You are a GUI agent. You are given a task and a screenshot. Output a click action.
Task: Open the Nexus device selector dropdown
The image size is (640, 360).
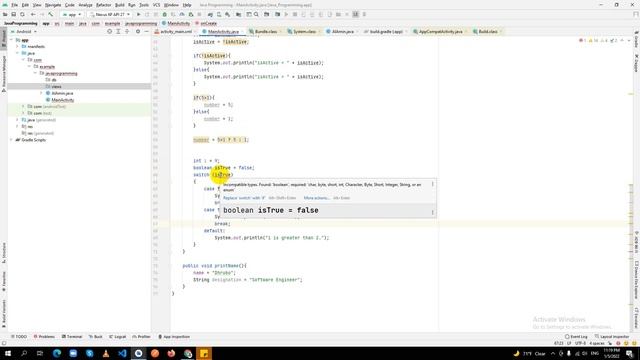(x=109, y=14)
